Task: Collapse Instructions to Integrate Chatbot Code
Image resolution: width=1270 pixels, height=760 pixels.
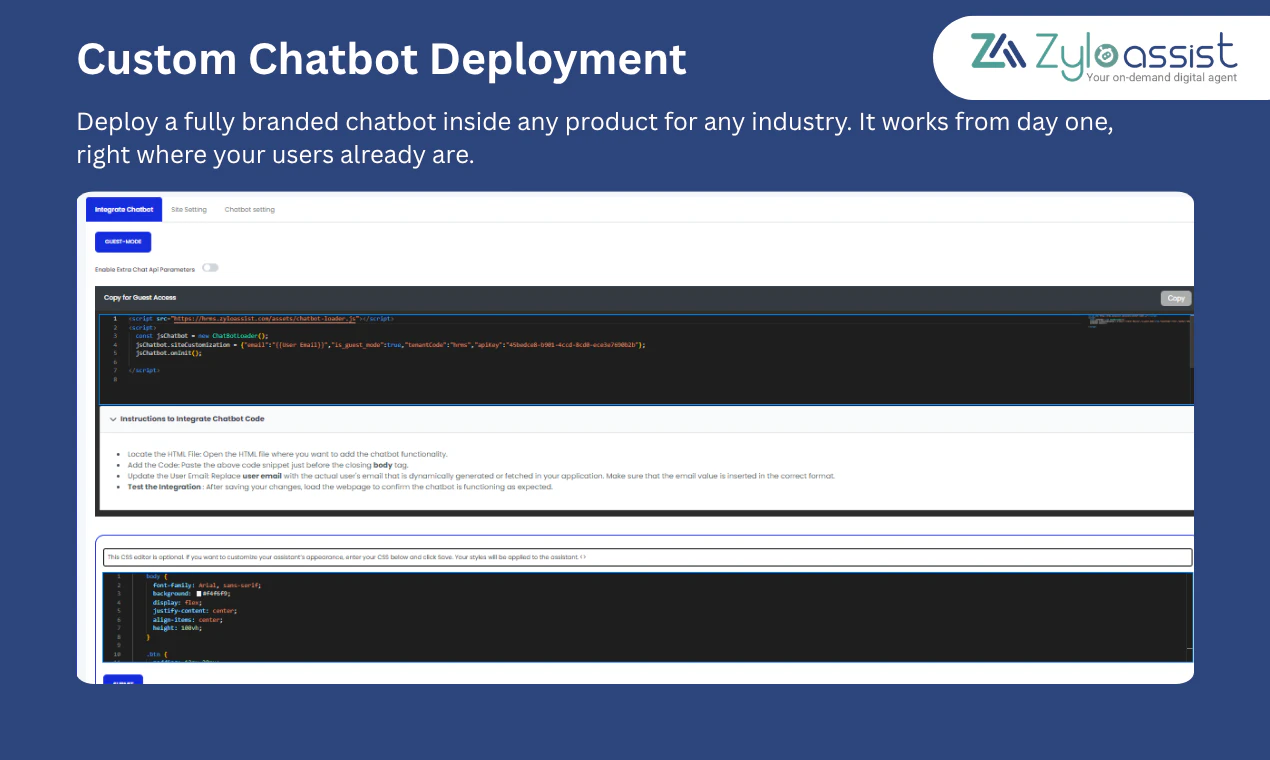Action: [113, 419]
